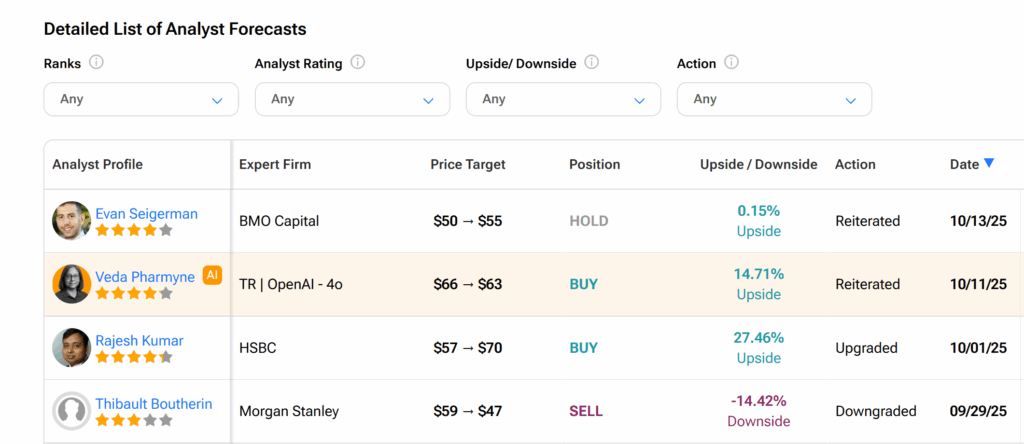This screenshot has width=1024, height=444.
Task: Click Evan Seigerman's profile photo
Action: [x=71, y=221]
